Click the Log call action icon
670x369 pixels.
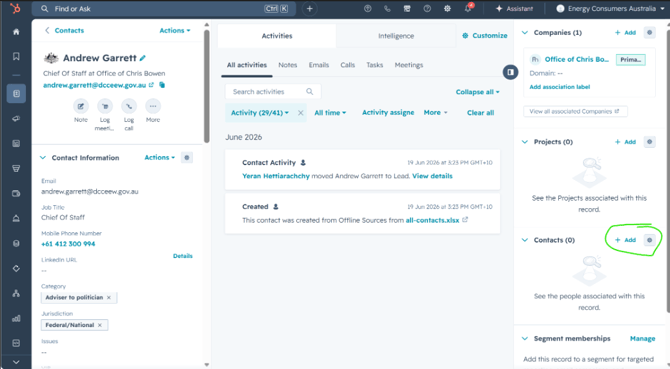click(129, 106)
